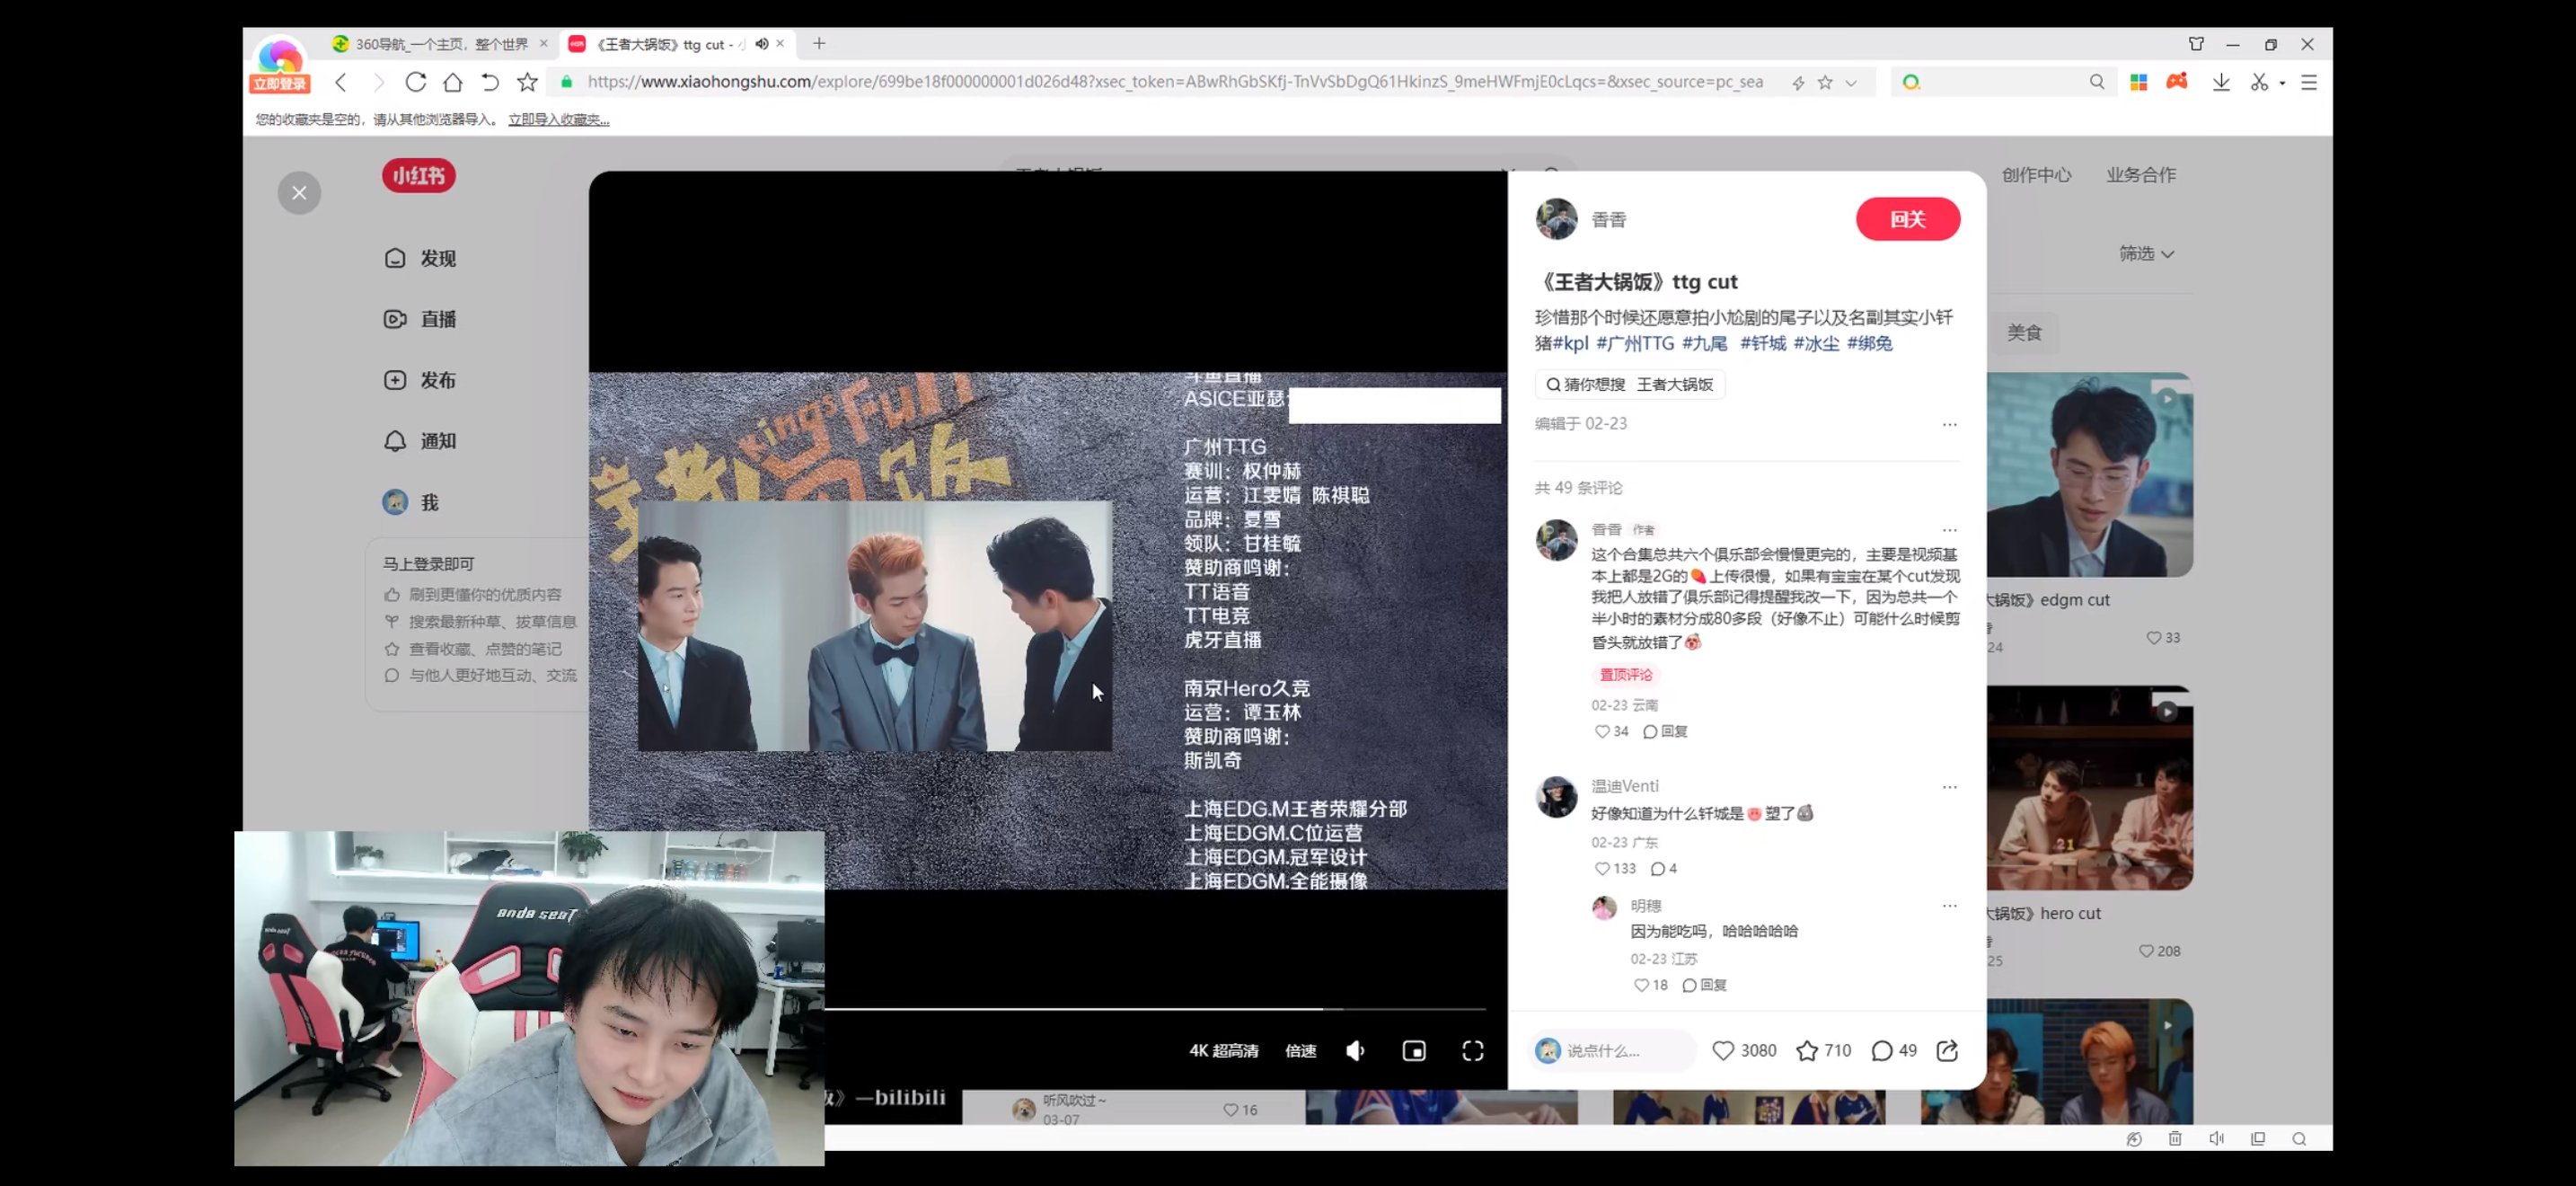The width and height of the screenshot is (2576, 1186).
Task: Select the 美食 category tab
Action: (x=2024, y=332)
